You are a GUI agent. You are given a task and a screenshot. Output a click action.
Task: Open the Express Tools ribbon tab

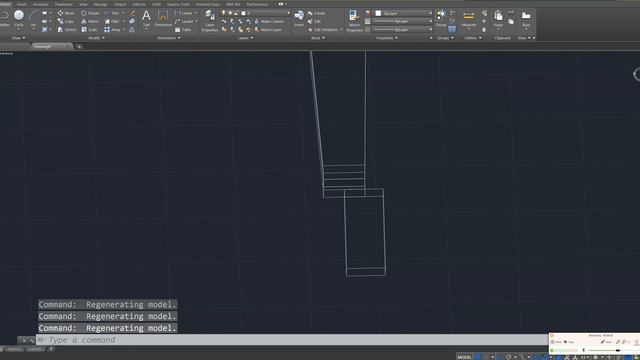pyautogui.click(x=178, y=4)
